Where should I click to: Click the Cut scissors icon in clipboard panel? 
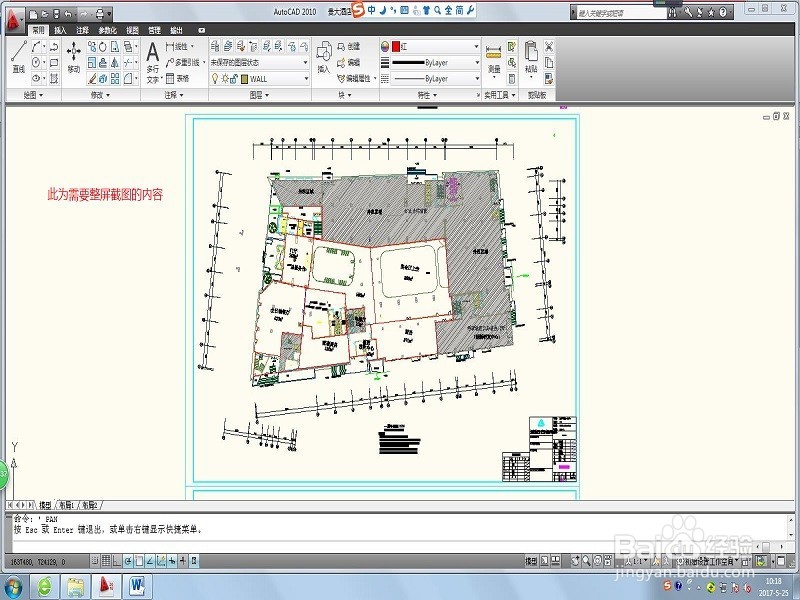click(x=549, y=47)
